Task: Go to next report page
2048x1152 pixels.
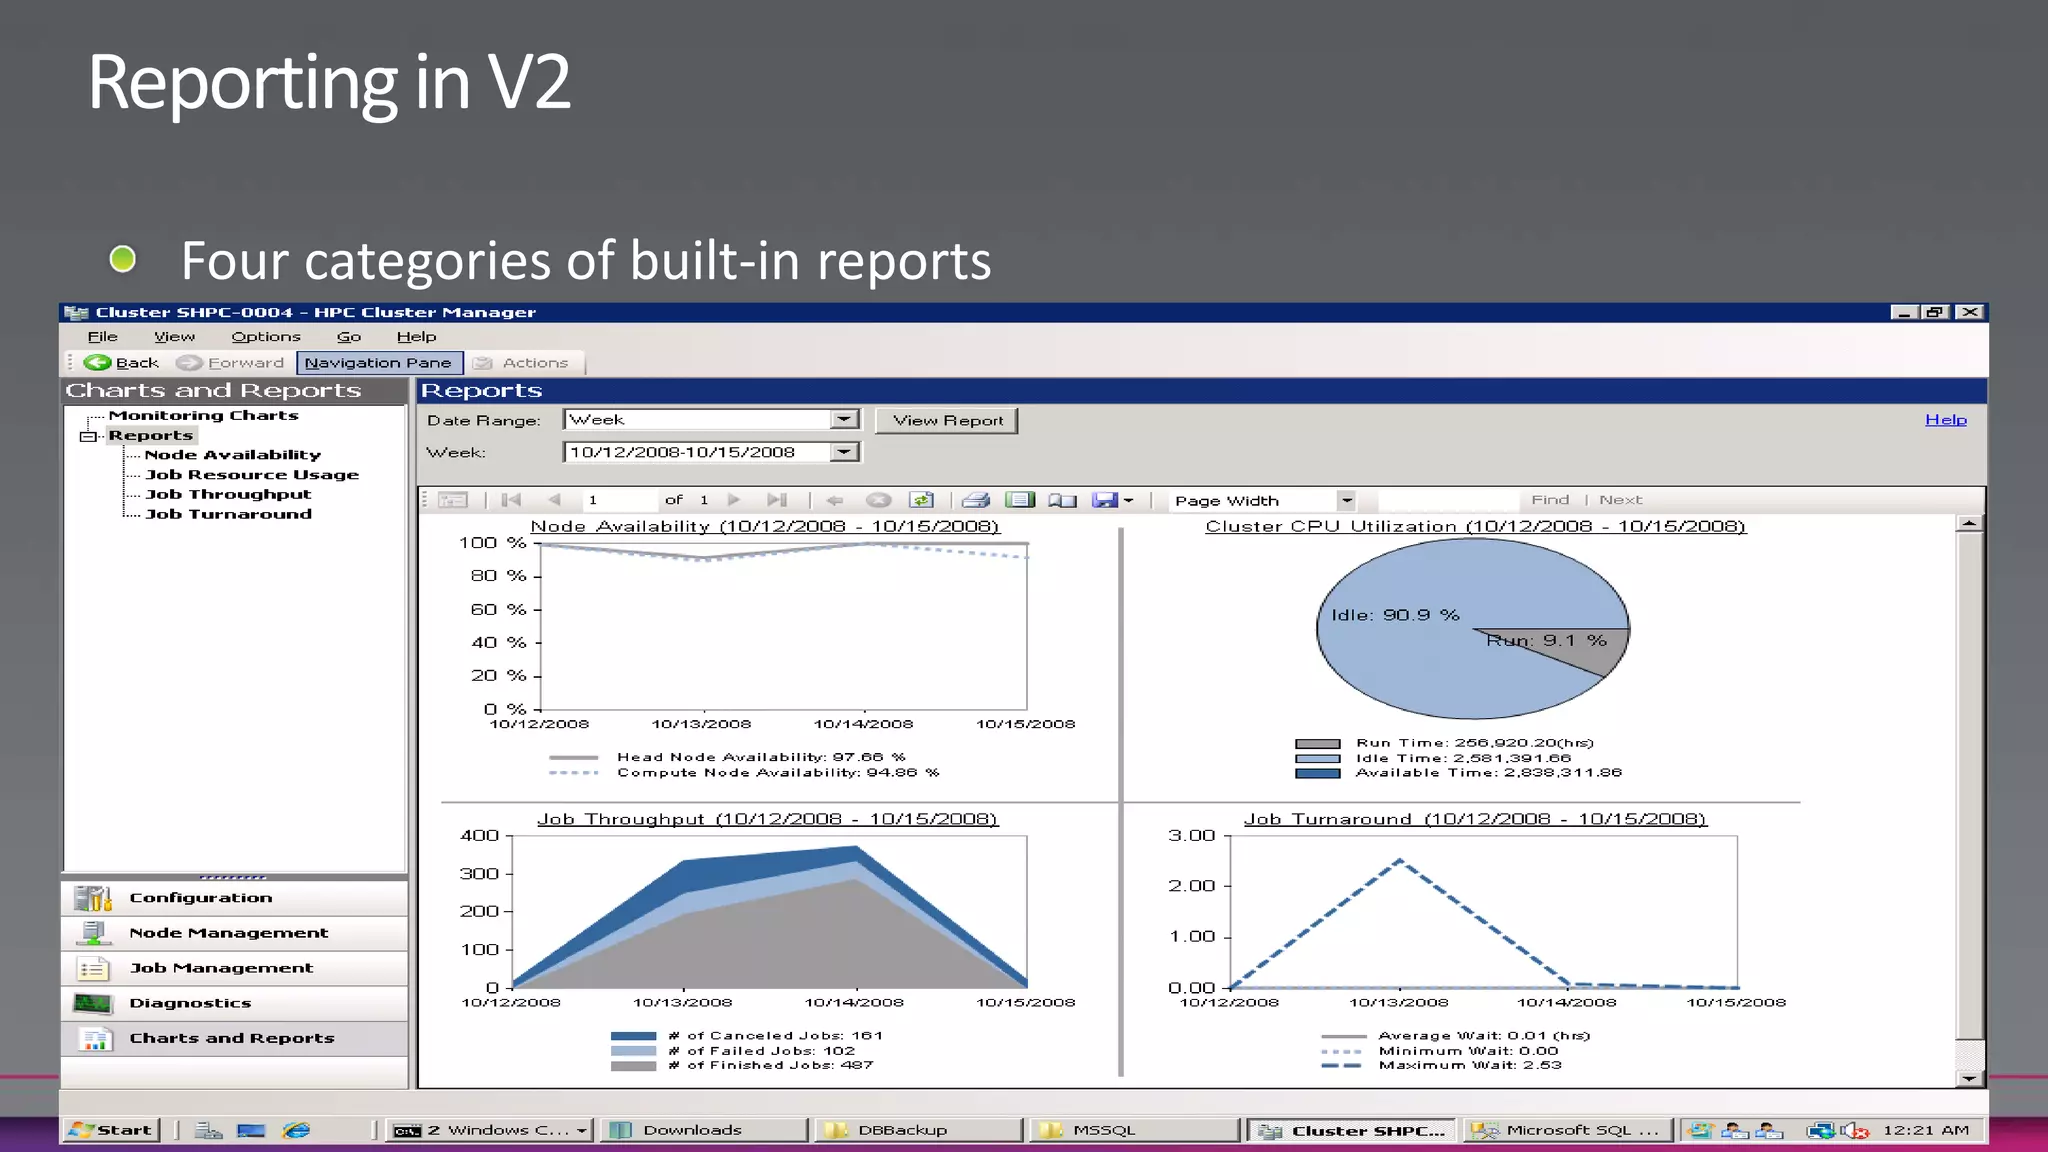Action: point(734,500)
